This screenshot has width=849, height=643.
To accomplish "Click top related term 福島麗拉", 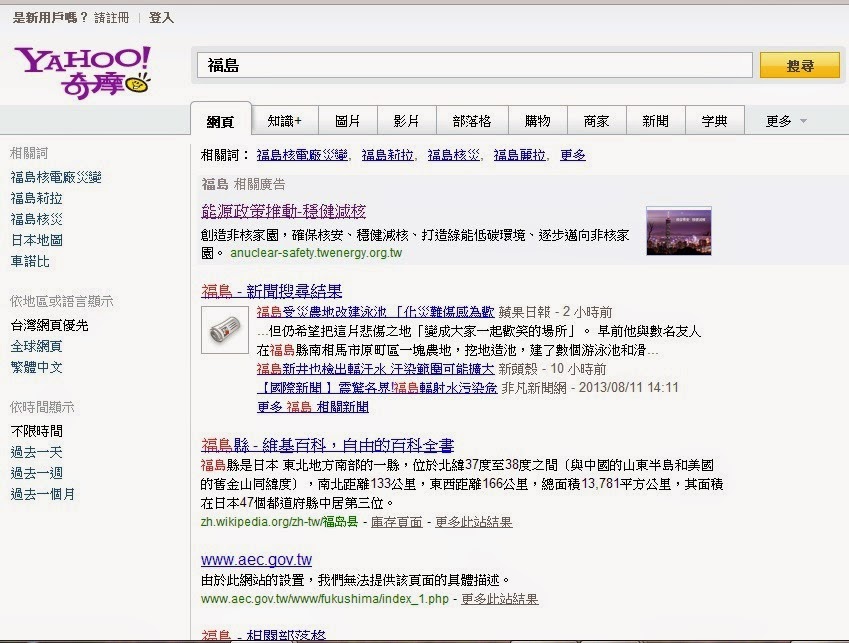I will coord(520,155).
